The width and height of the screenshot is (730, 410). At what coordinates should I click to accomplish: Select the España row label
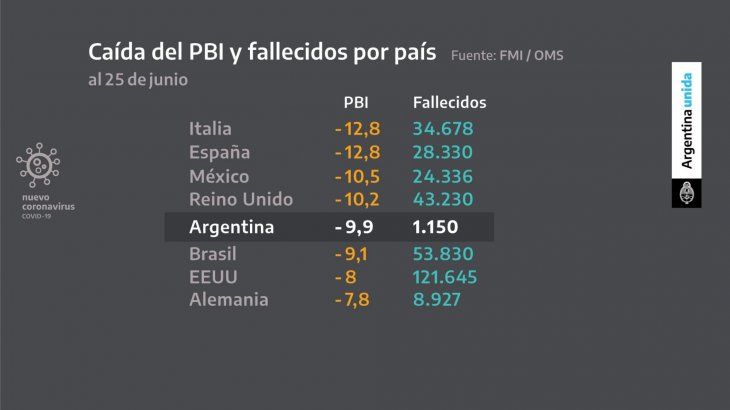click(x=219, y=153)
